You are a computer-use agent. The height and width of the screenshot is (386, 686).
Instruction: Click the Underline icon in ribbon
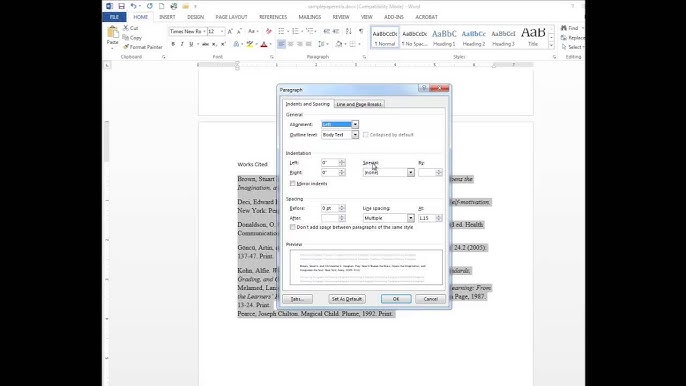click(x=191, y=44)
